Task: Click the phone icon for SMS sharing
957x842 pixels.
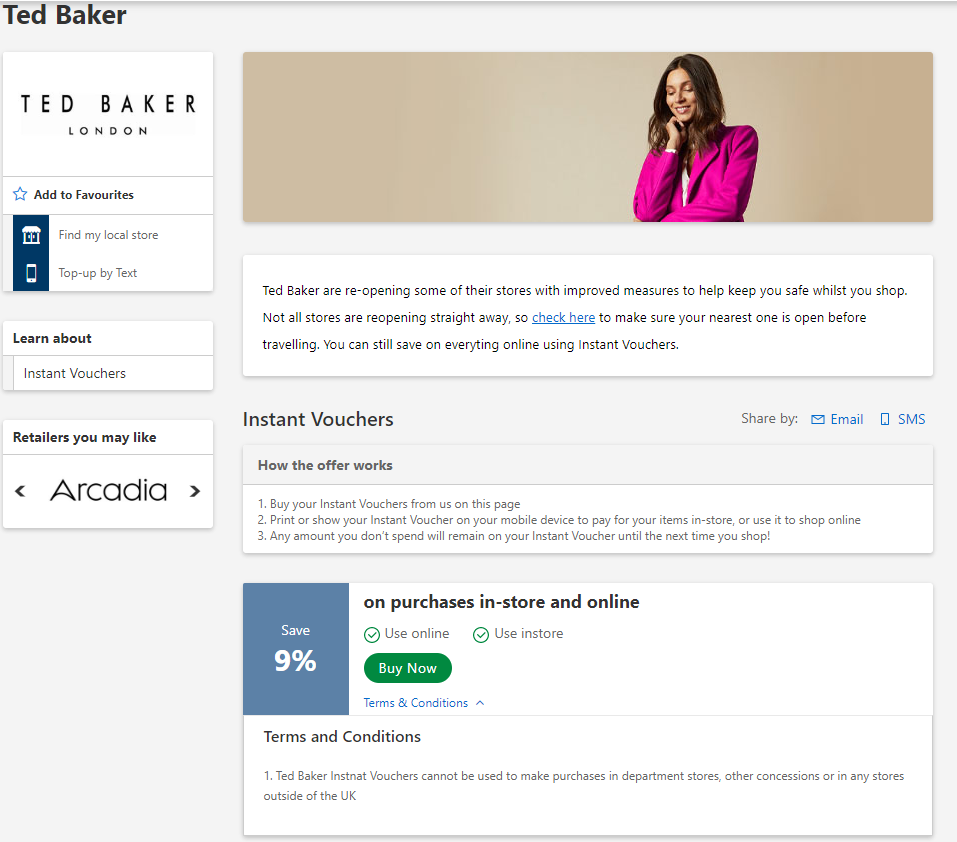Action: [x=885, y=420]
